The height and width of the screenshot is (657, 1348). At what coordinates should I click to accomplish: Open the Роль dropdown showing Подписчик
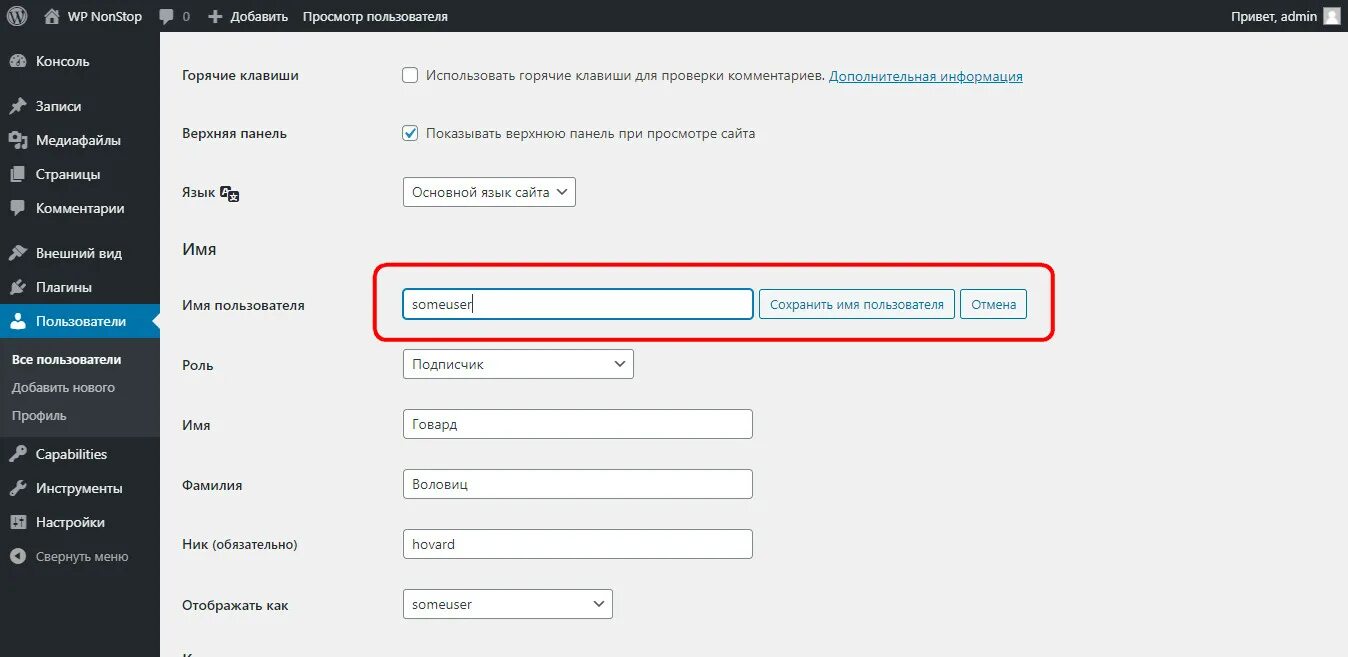click(518, 364)
